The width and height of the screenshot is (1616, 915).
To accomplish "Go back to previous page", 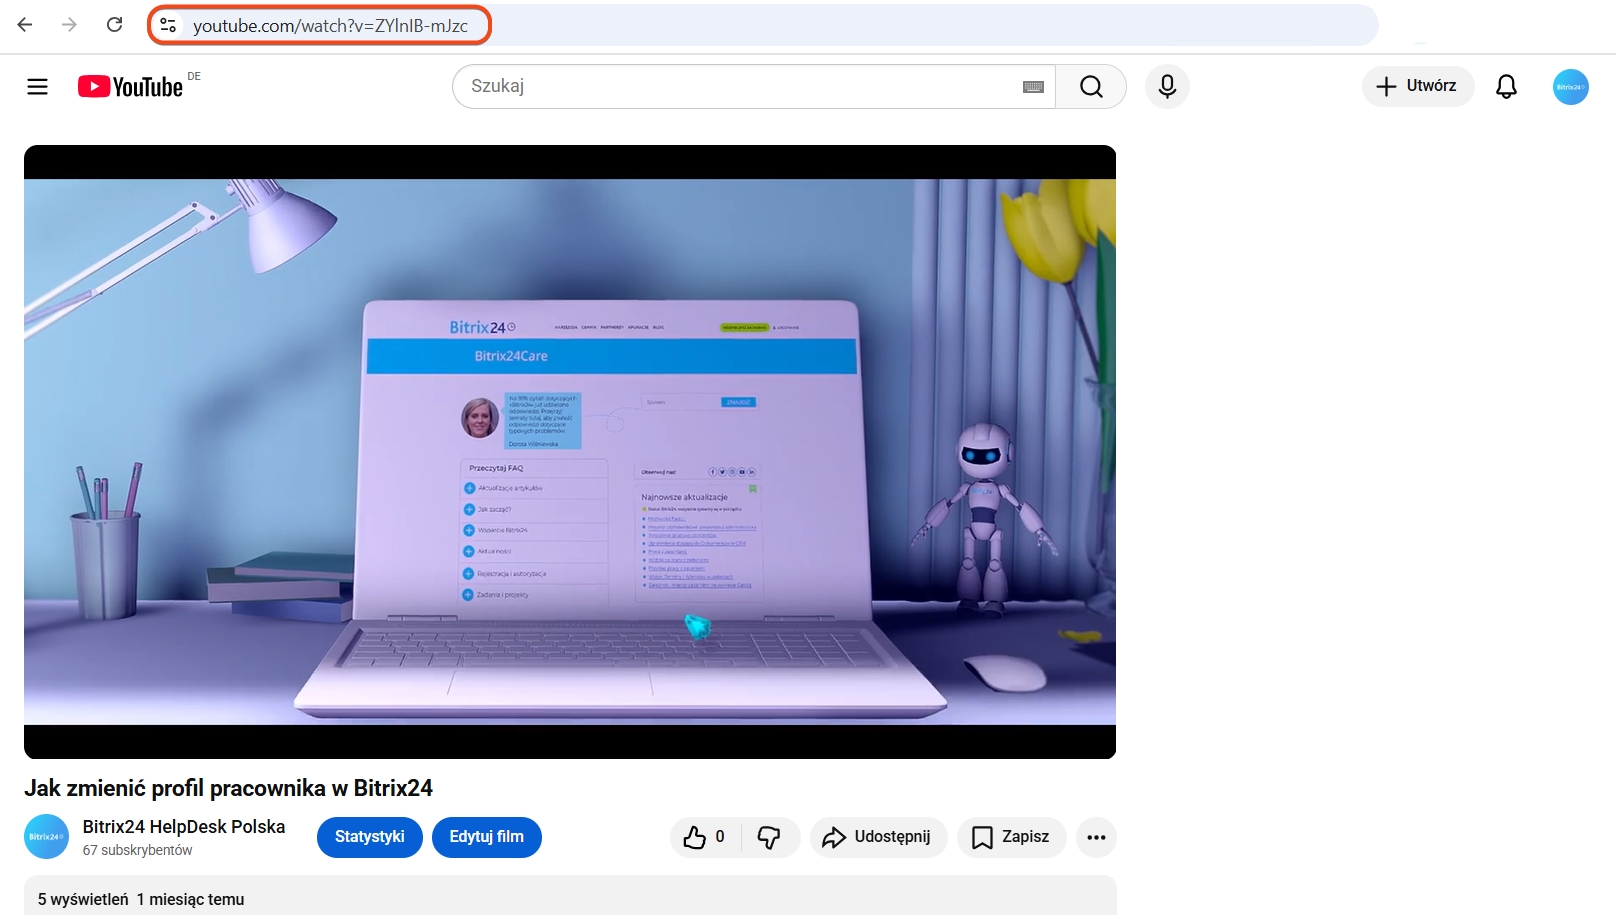I will [26, 25].
